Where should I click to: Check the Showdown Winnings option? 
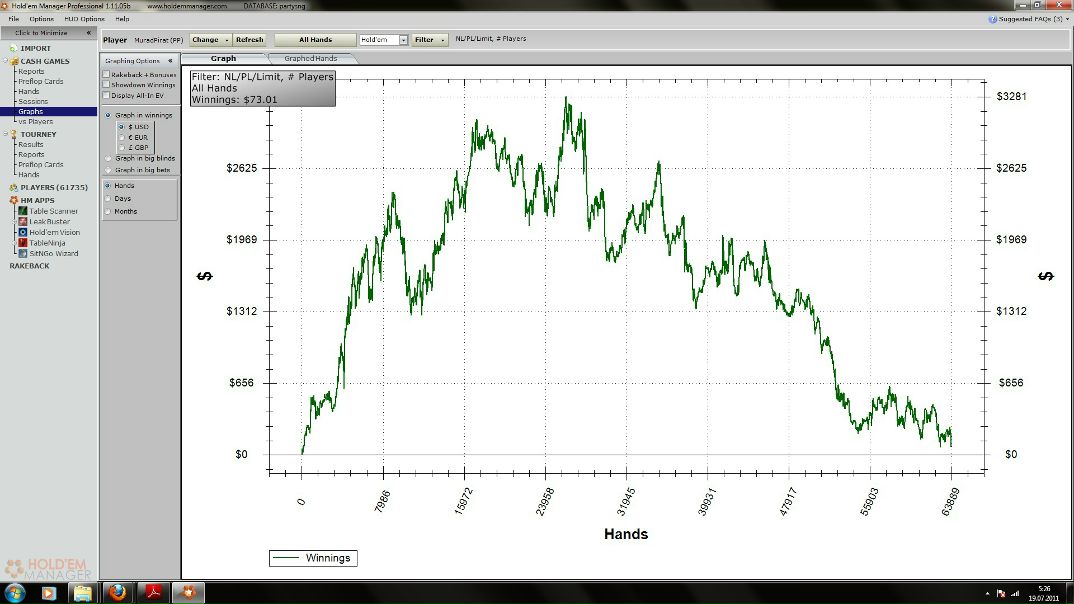pyautogui.click(x=107, y=85)
